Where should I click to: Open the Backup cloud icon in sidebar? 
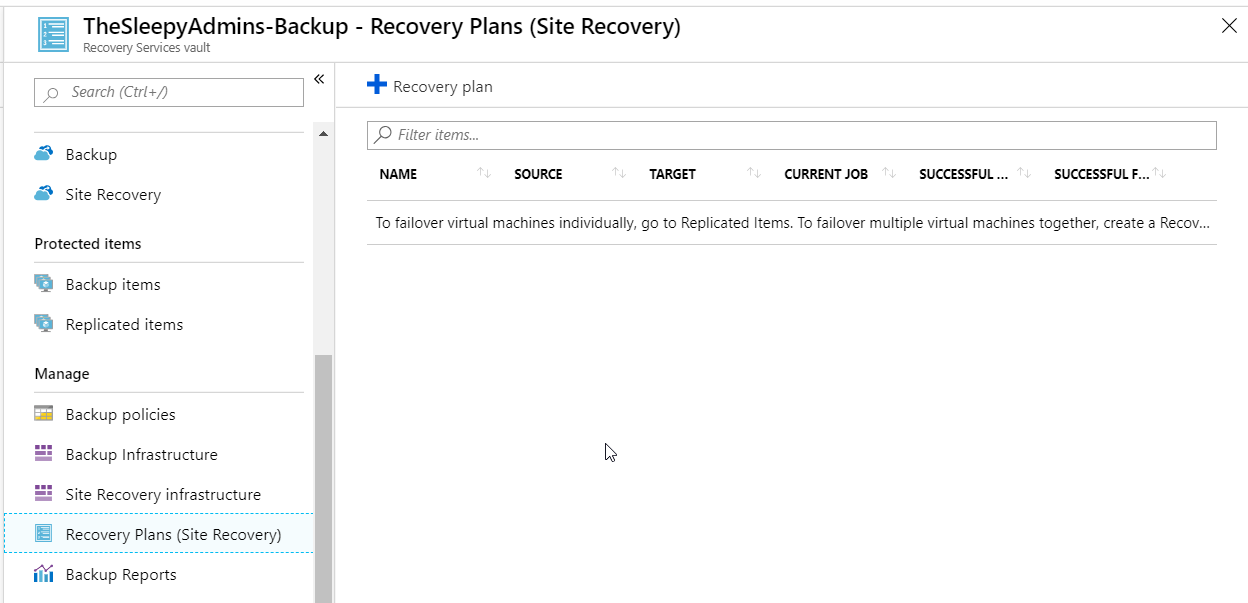click(44, 154)
